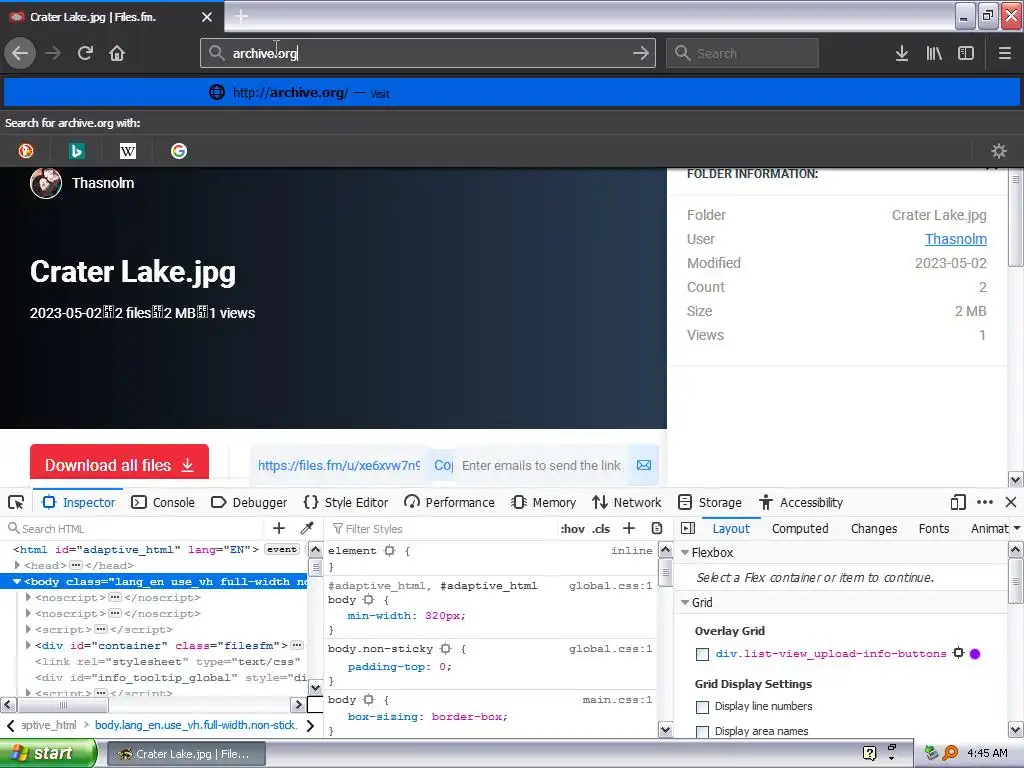Check Display line numbers
Screen dimensions: 1024x768
pyautogui.click(x=702, y=707)
